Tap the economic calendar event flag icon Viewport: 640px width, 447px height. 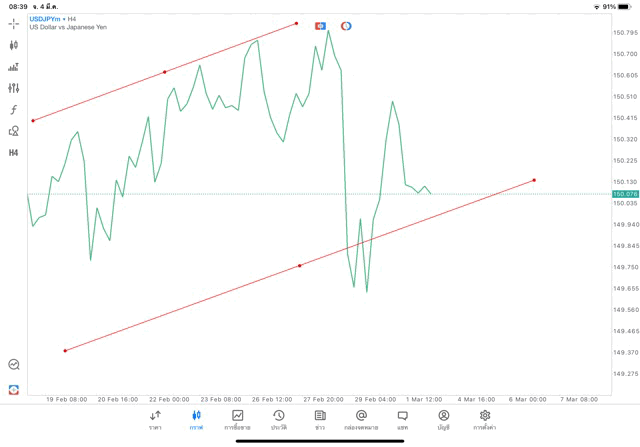pyautogui.click(x=321, y=26)
